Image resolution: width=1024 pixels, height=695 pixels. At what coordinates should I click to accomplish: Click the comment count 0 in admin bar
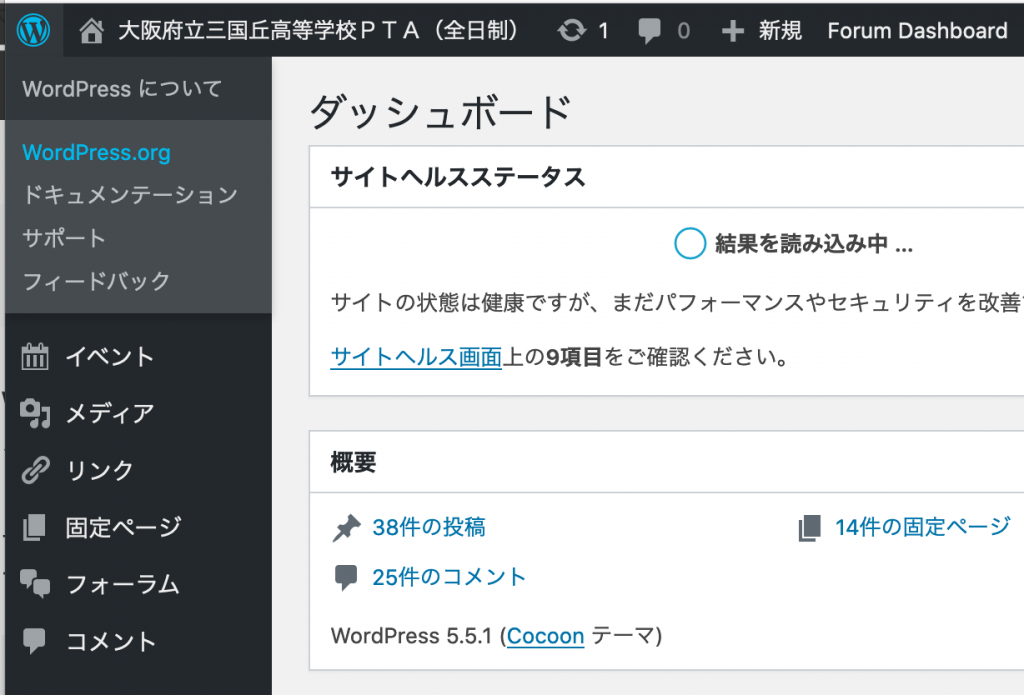coord(683,31)
